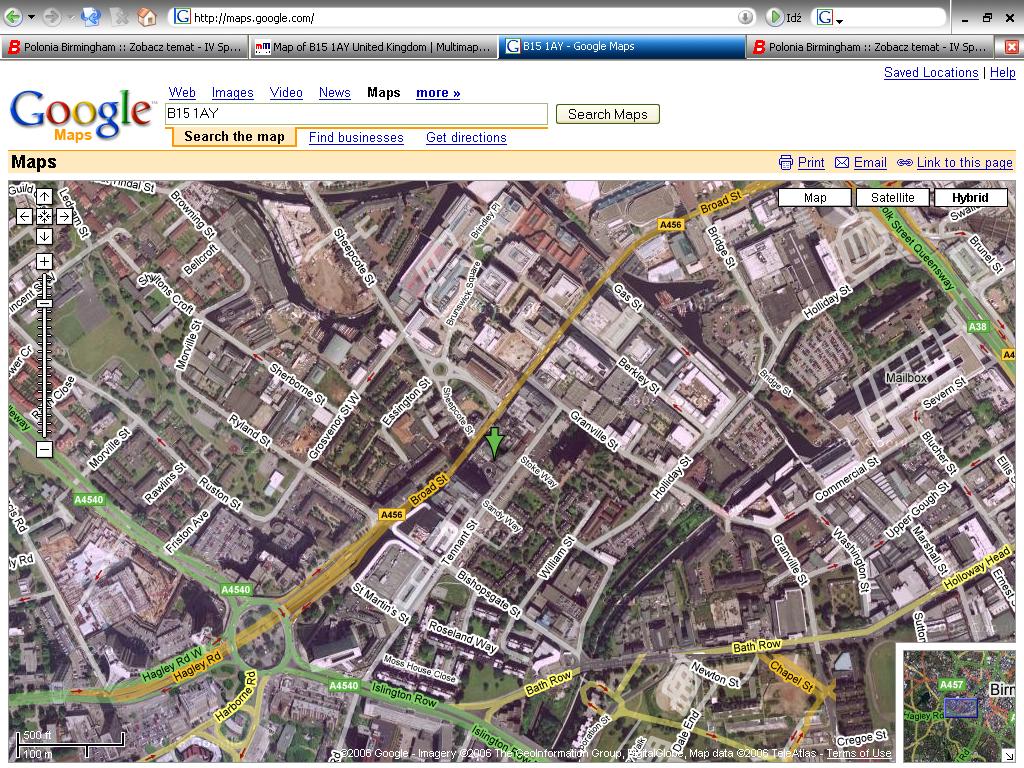
Task: Click the browser home icon
Action: click(147, 17)
